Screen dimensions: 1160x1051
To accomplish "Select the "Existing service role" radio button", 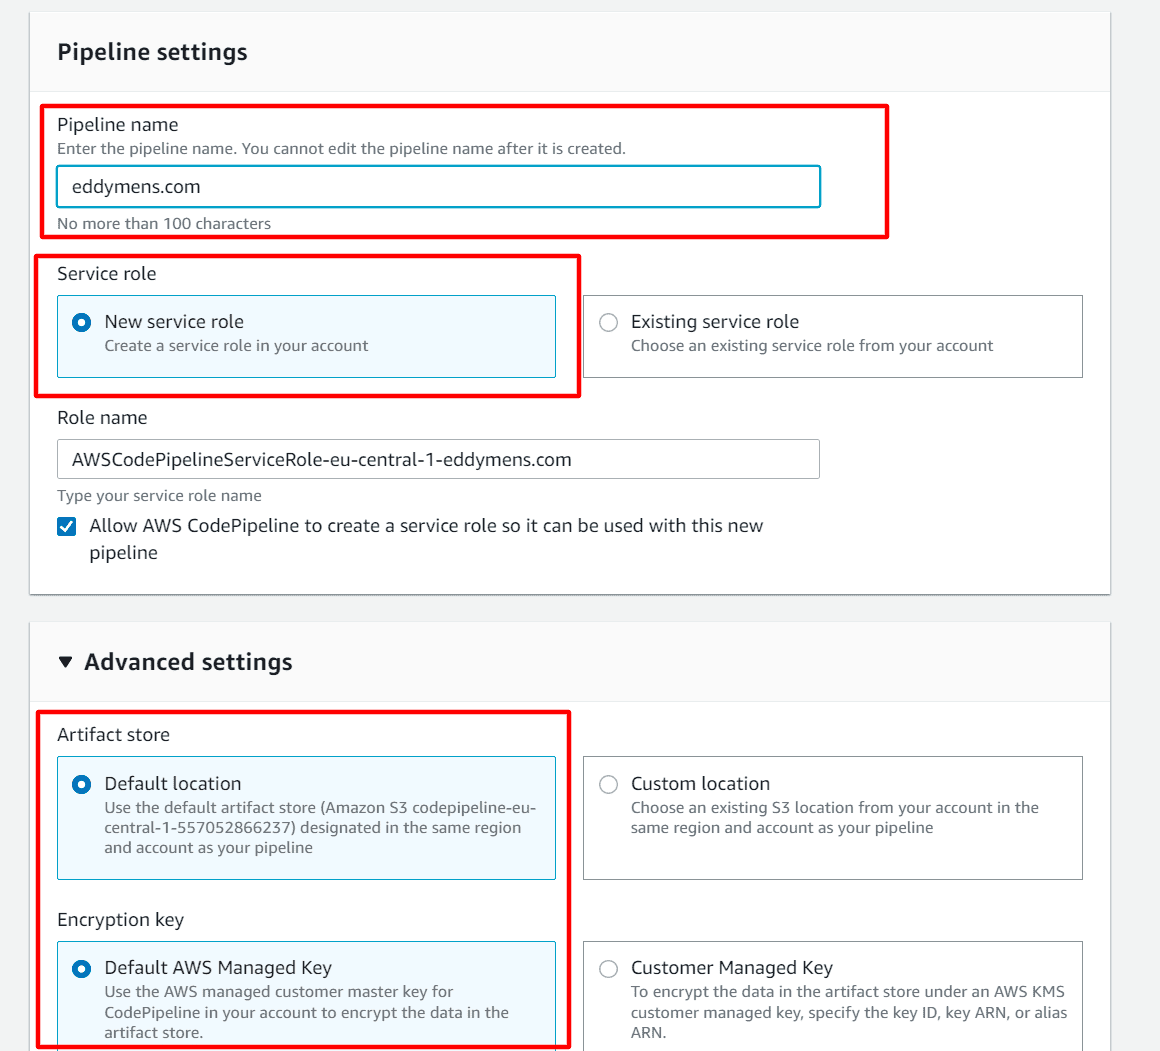I will 608,322.
